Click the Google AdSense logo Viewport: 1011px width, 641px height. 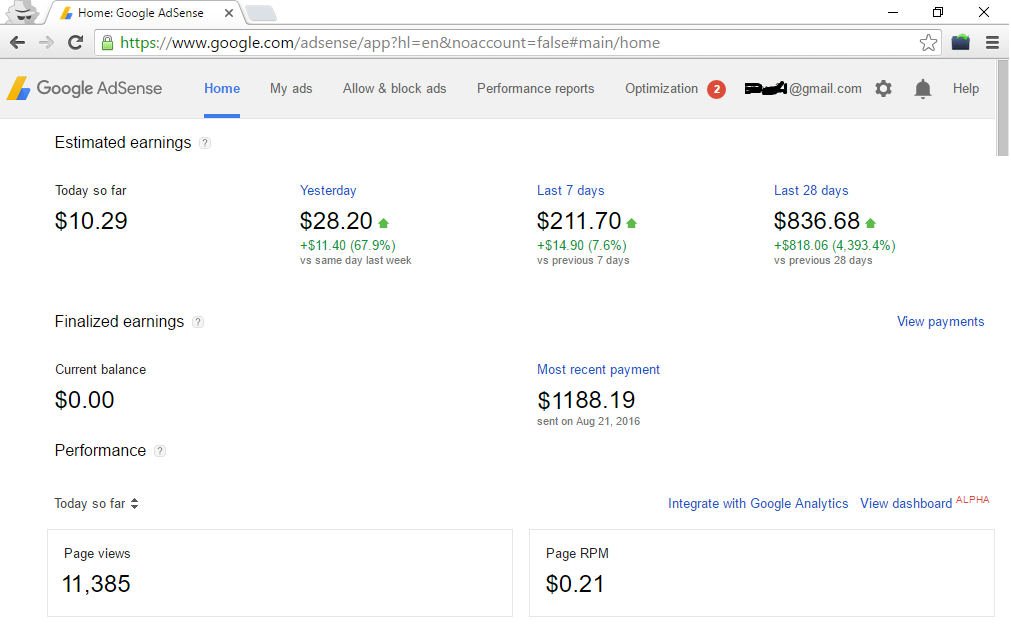coord(84,88)
